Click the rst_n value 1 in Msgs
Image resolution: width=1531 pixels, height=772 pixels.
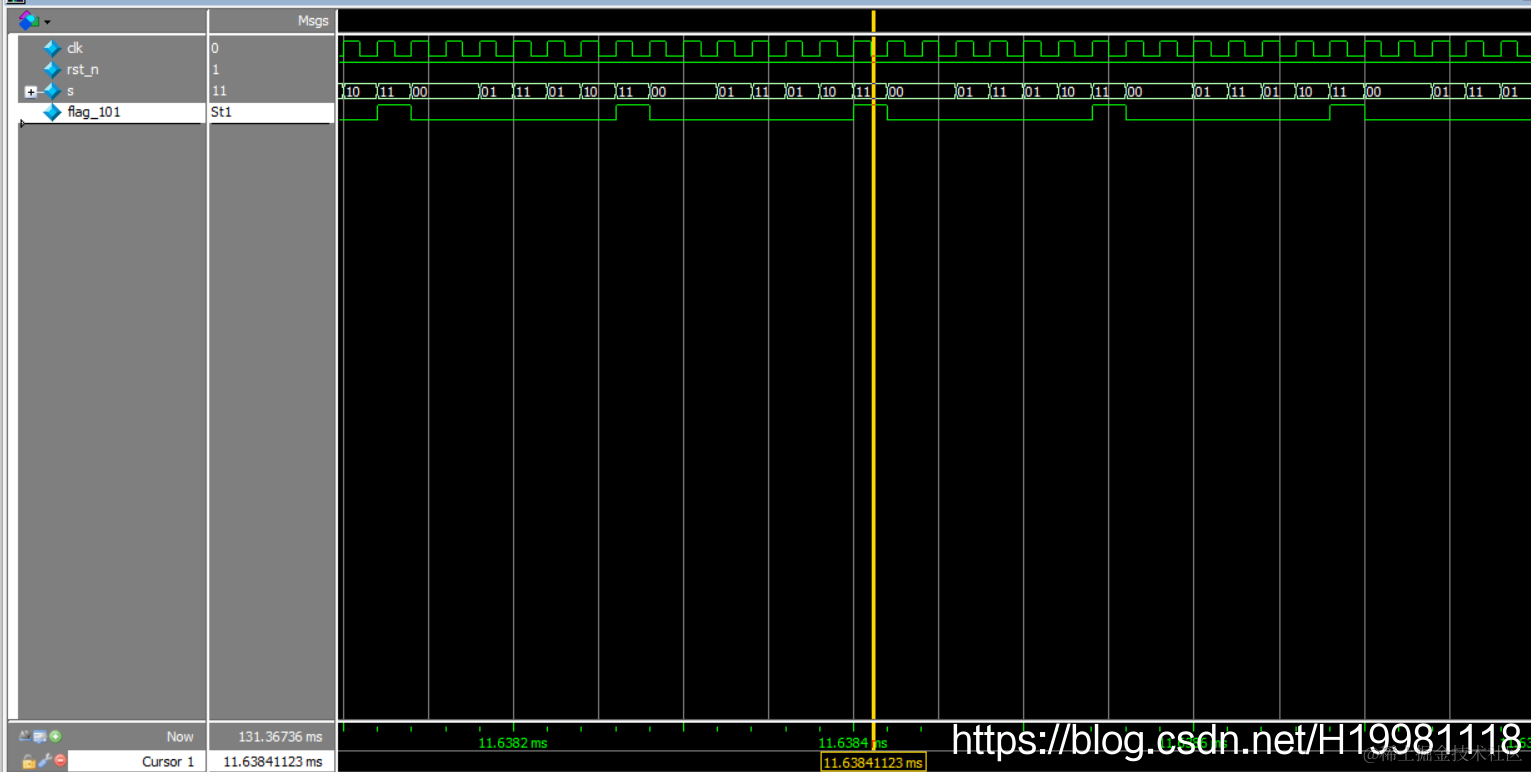pos(215,70)
